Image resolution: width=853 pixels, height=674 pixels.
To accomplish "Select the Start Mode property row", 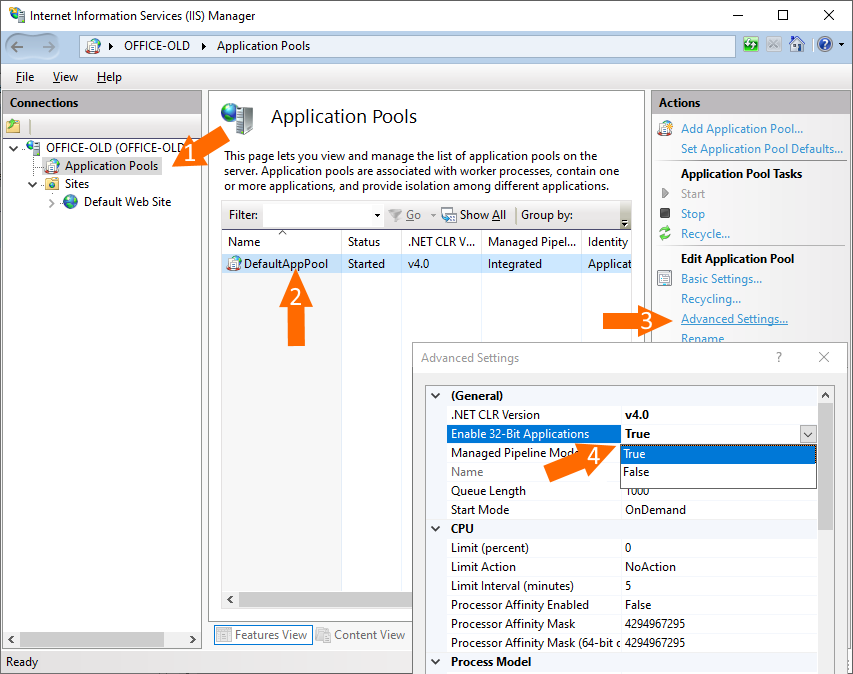I will (x=632, y=510).
